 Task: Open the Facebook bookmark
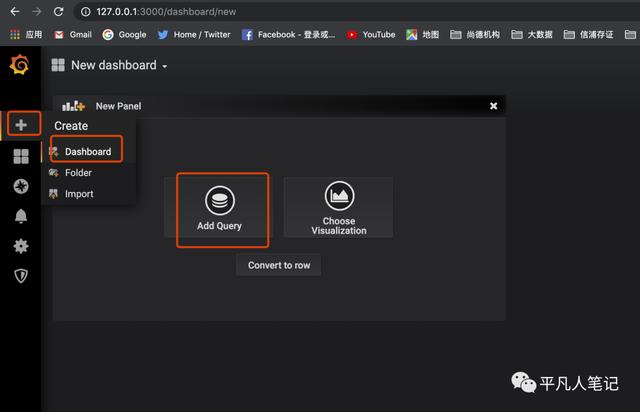288,35
